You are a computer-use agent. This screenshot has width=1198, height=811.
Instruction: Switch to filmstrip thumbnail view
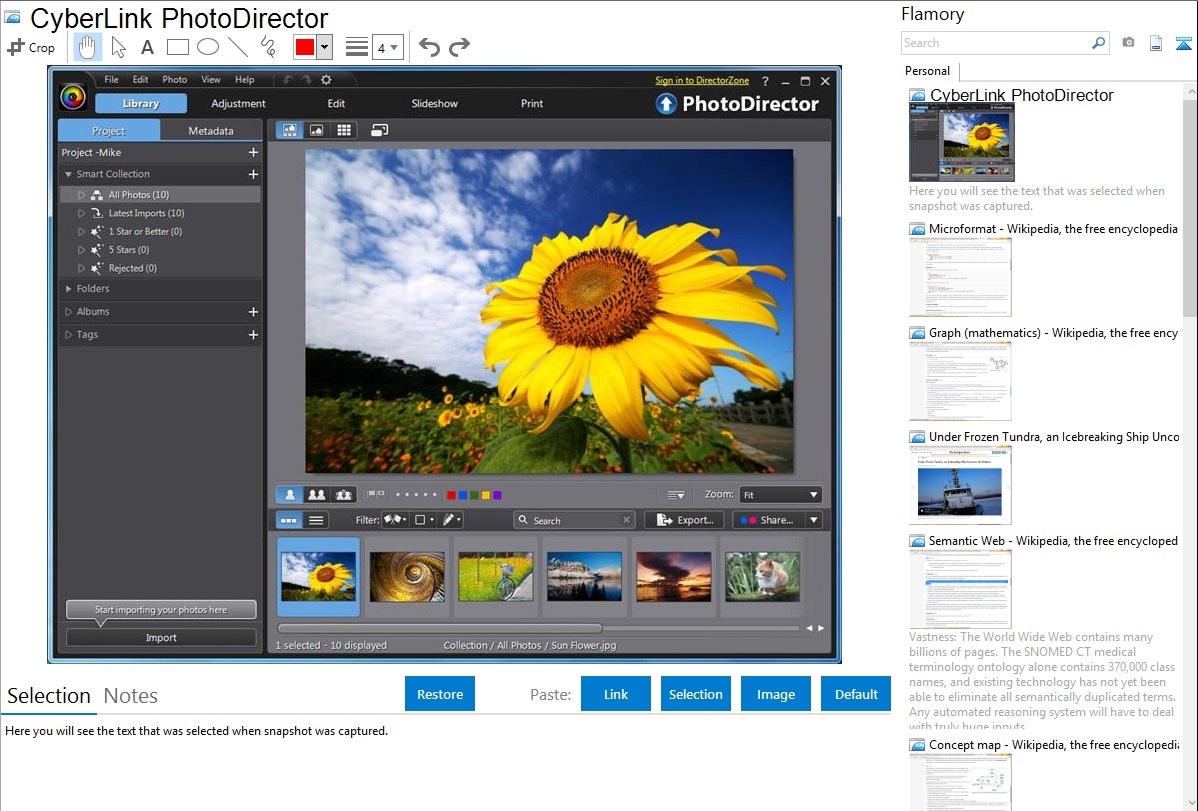(289, 521)
